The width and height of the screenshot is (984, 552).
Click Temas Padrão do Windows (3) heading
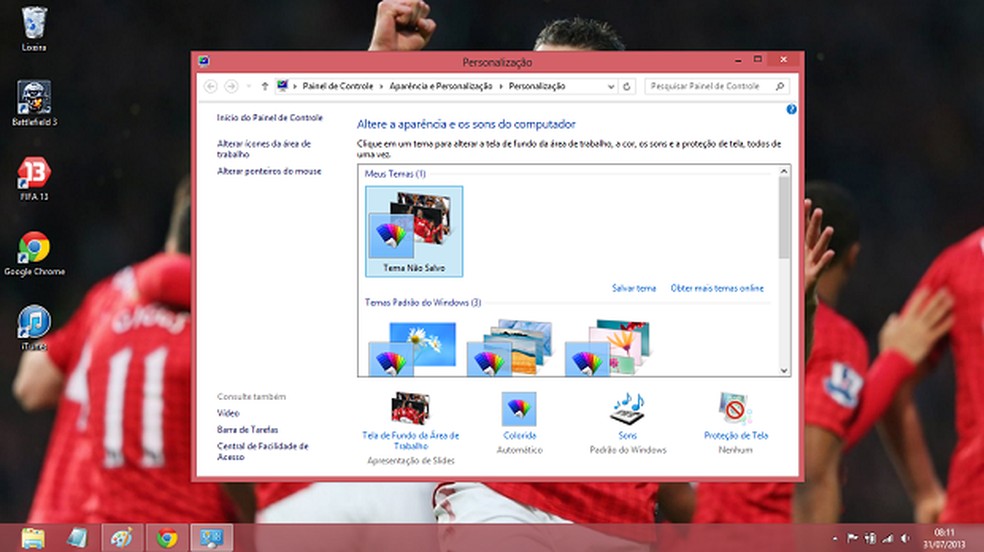click(x=423, y=302)
